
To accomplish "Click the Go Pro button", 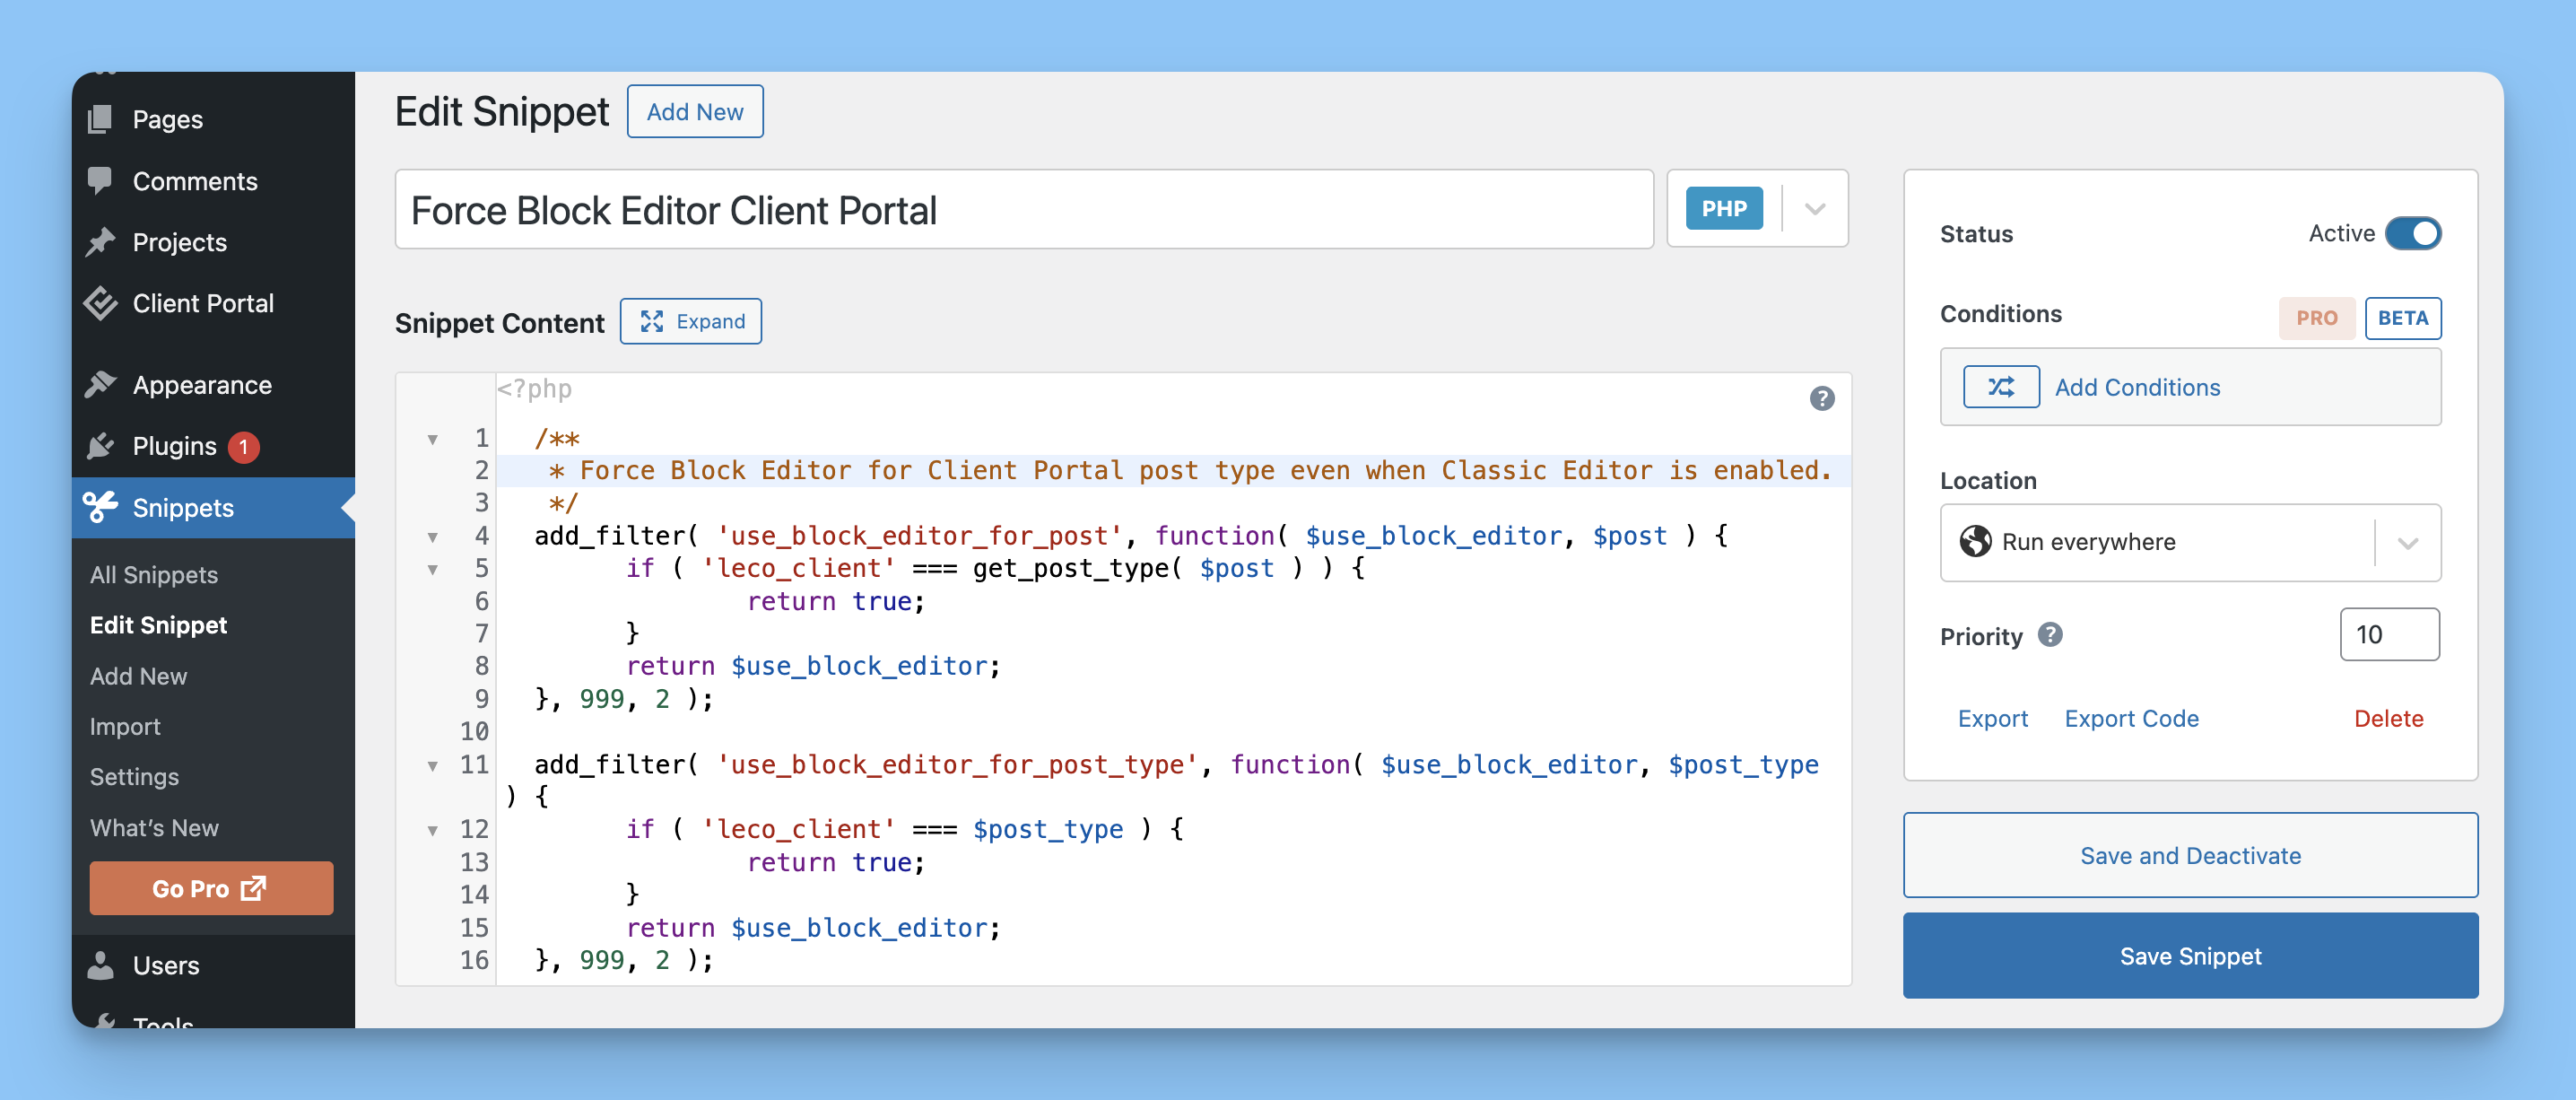I will click(211, 888).
